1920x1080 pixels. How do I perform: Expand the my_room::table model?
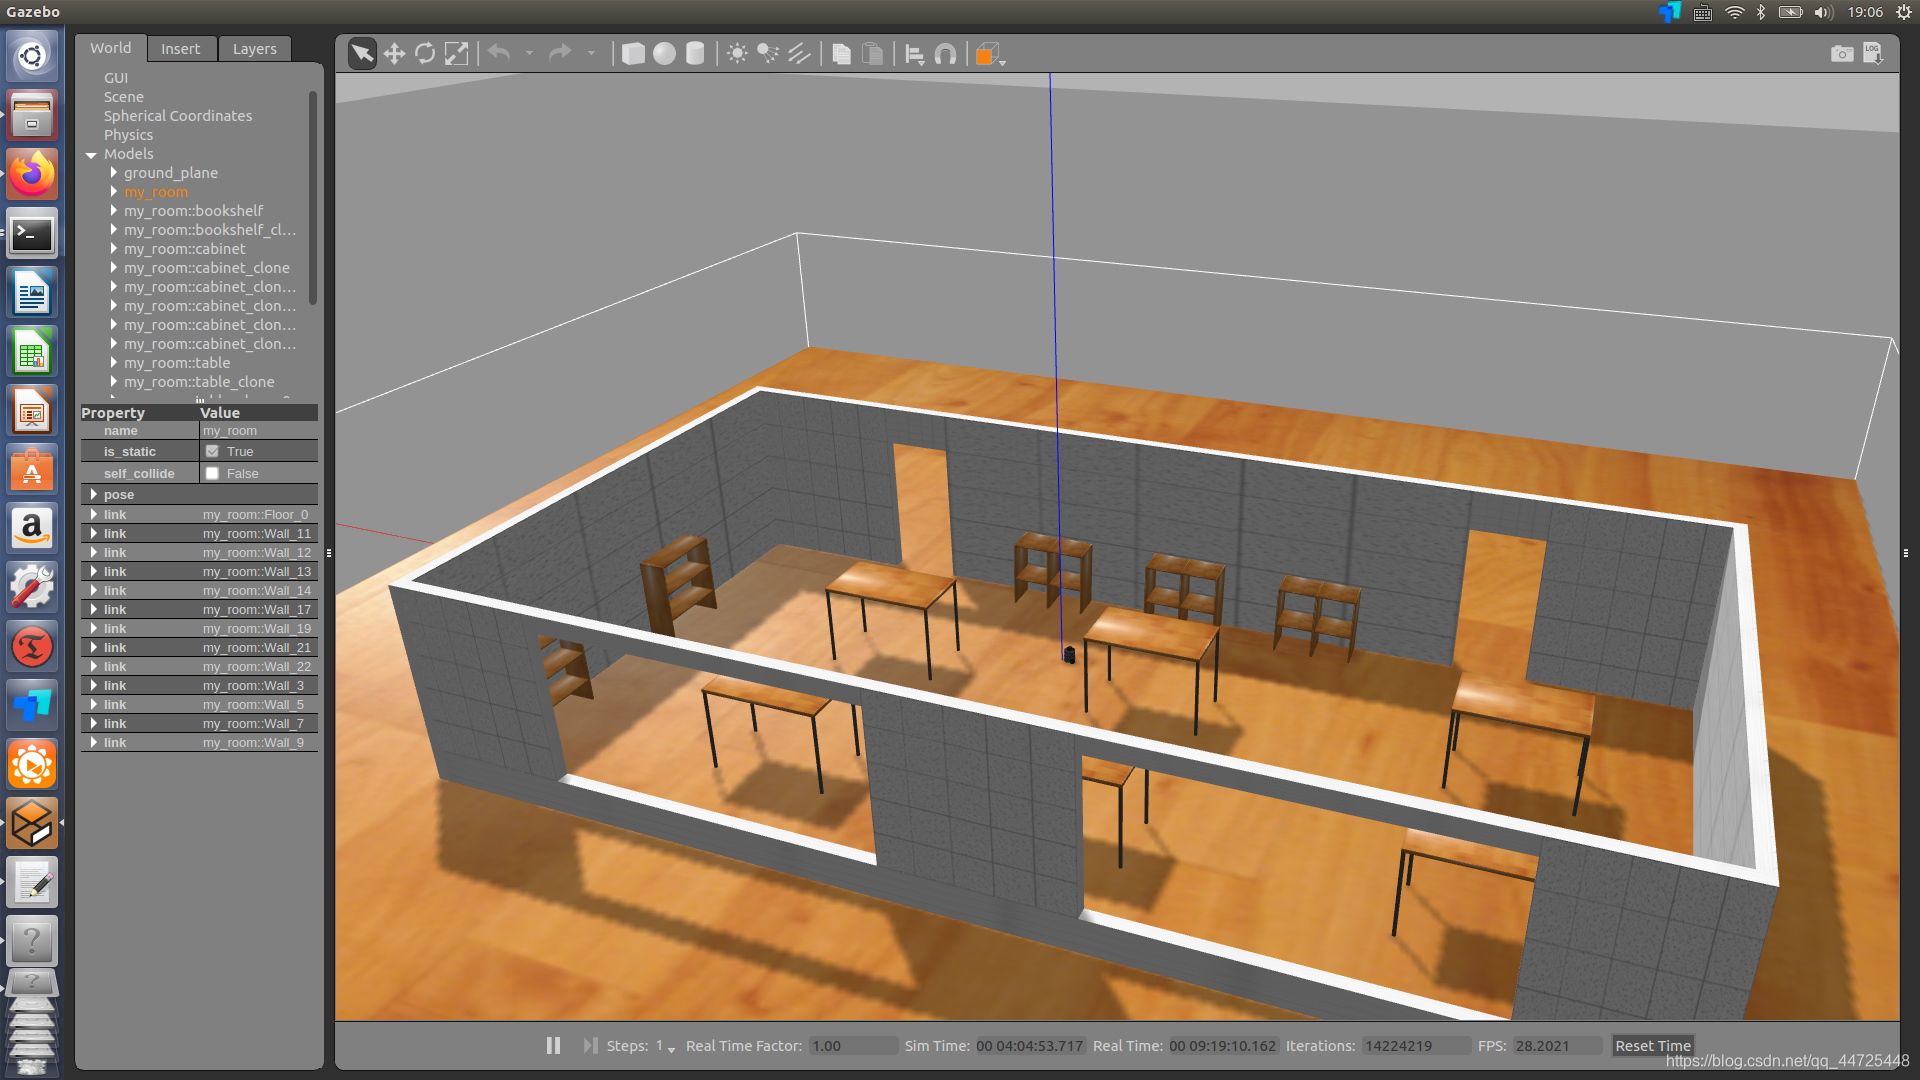tap(114, 363)
